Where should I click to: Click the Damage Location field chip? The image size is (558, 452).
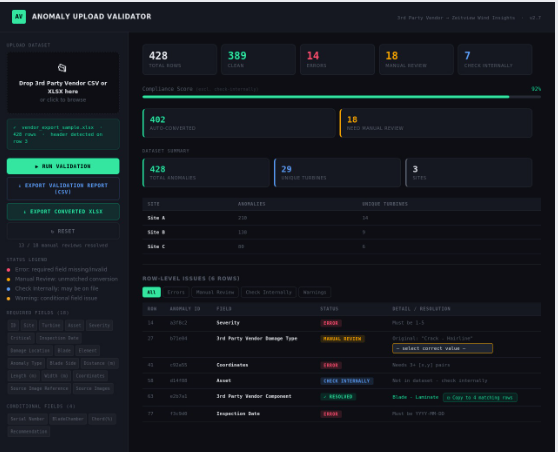pyautogui.click(x=30, y=351)
